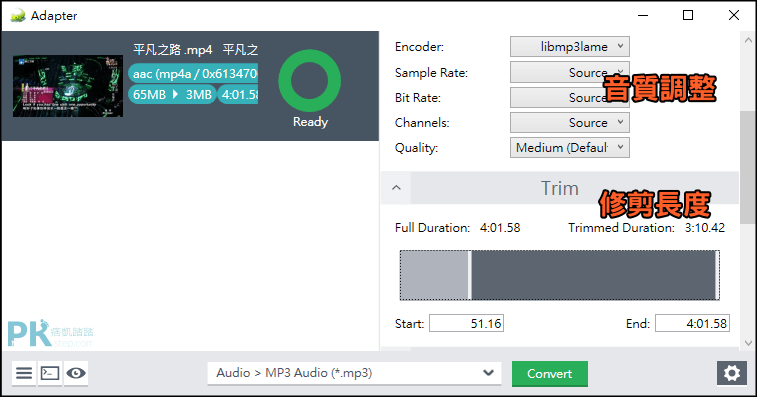
Task: Click the Convert button
Action: [550, 374]
